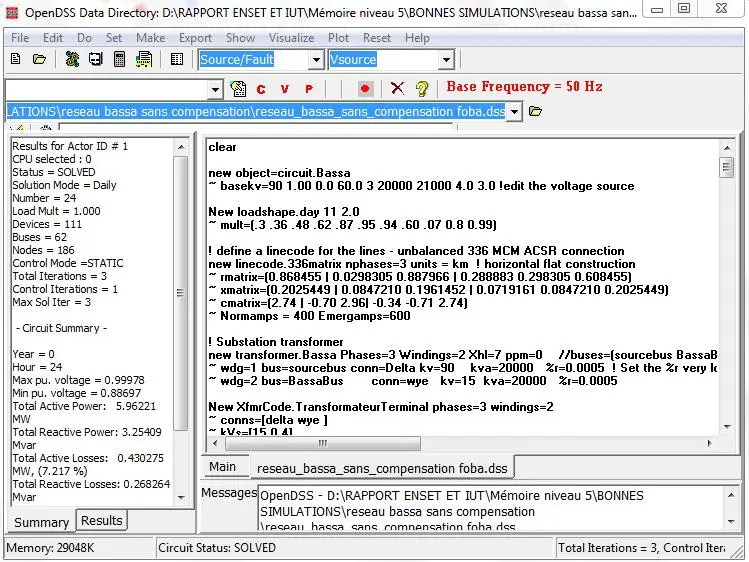Click the edit element properties icon

click(238, 89)
